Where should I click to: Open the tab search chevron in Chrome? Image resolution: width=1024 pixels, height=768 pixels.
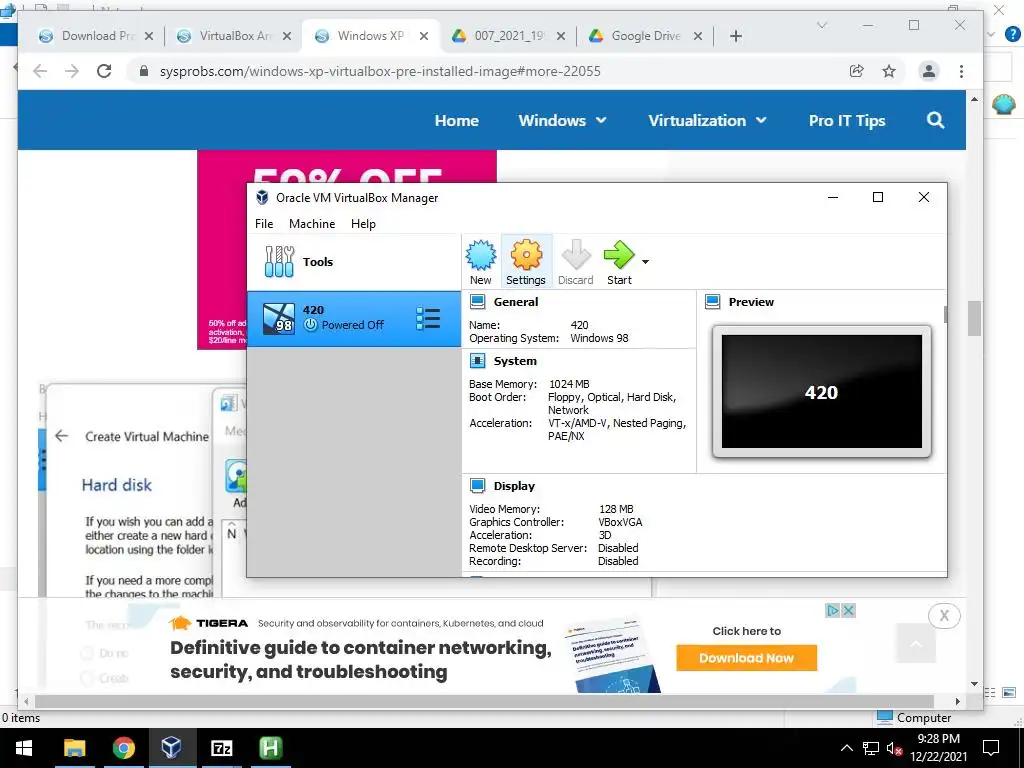pyautogui.click(x=822, y=25)
